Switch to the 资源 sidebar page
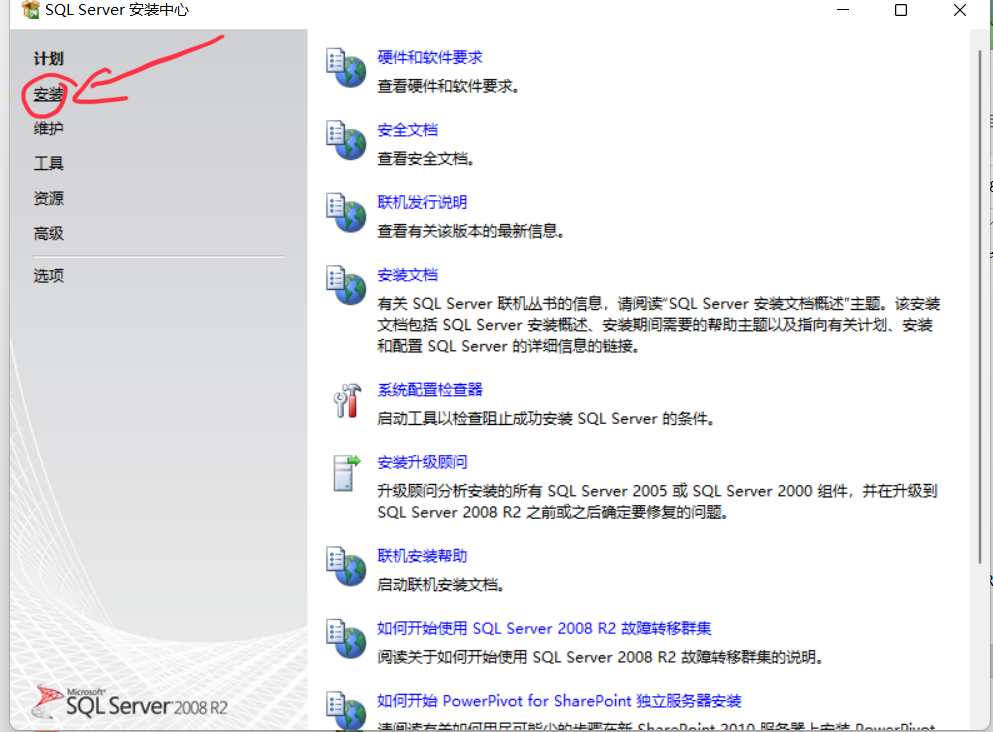The image size is (993, 732). pos(49,198)
